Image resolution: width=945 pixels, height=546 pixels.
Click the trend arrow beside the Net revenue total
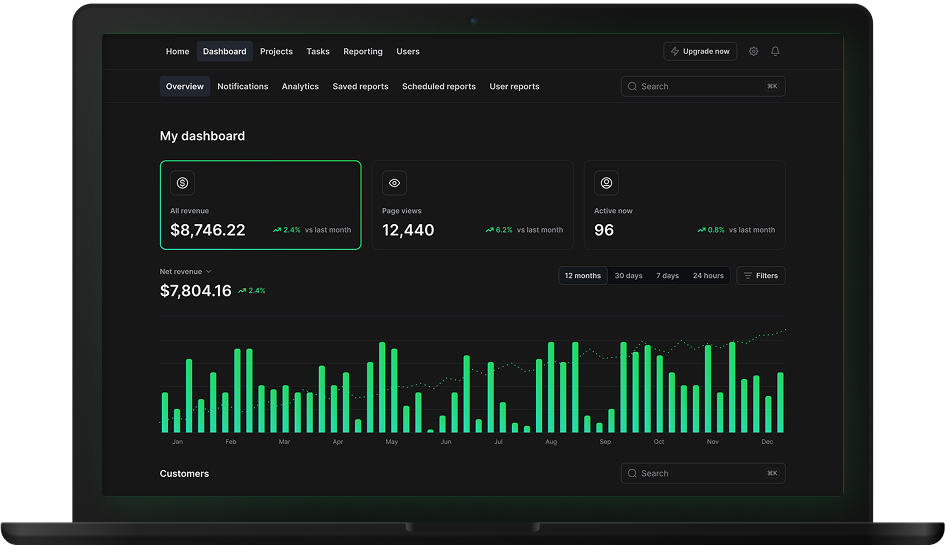click(x=242, y=290)
